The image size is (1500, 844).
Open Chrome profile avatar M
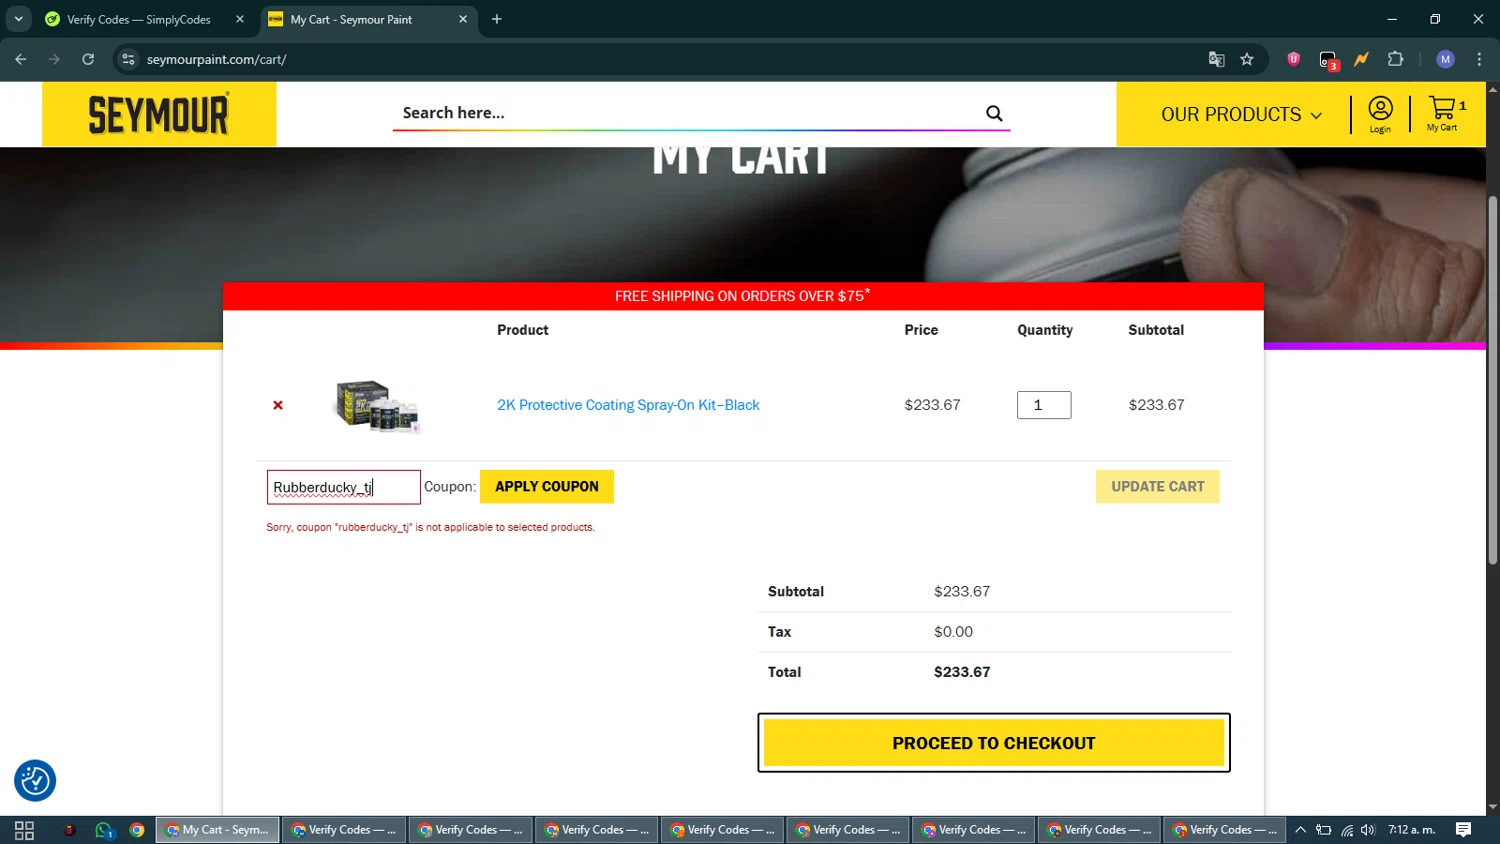point(1445,59)
